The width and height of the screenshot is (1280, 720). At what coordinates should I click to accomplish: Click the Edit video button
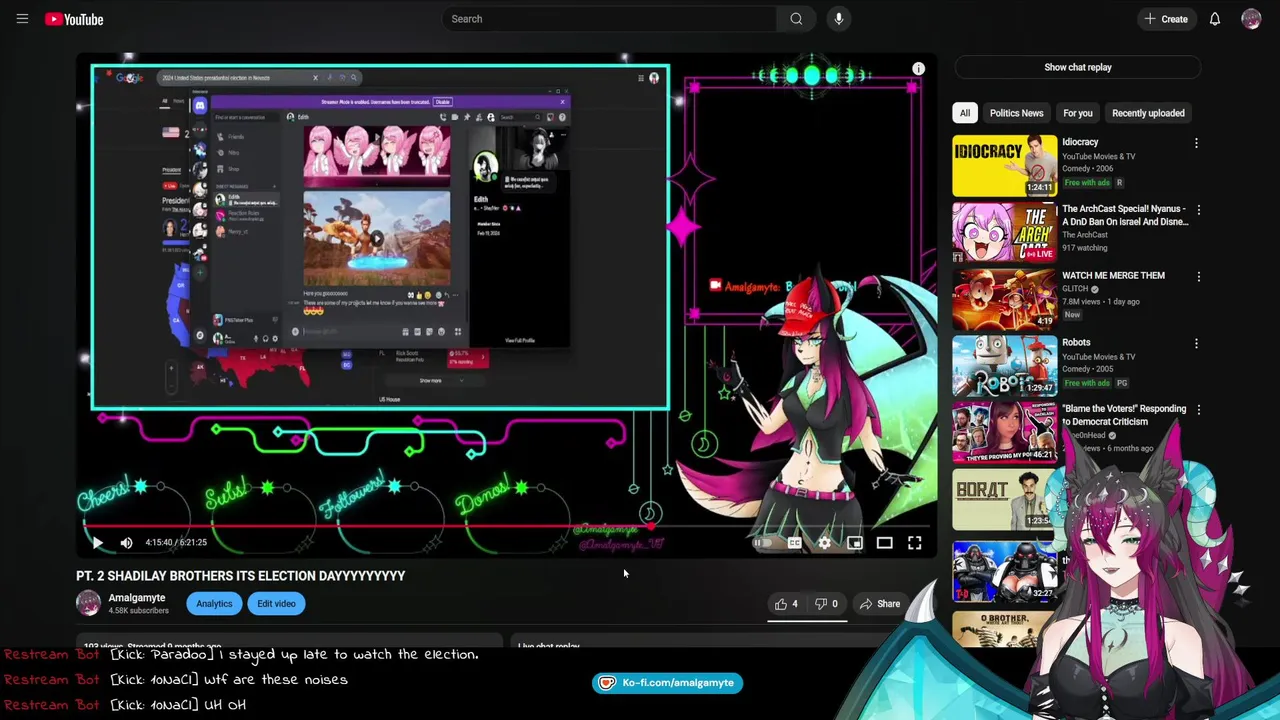click(x=276, y=604)
